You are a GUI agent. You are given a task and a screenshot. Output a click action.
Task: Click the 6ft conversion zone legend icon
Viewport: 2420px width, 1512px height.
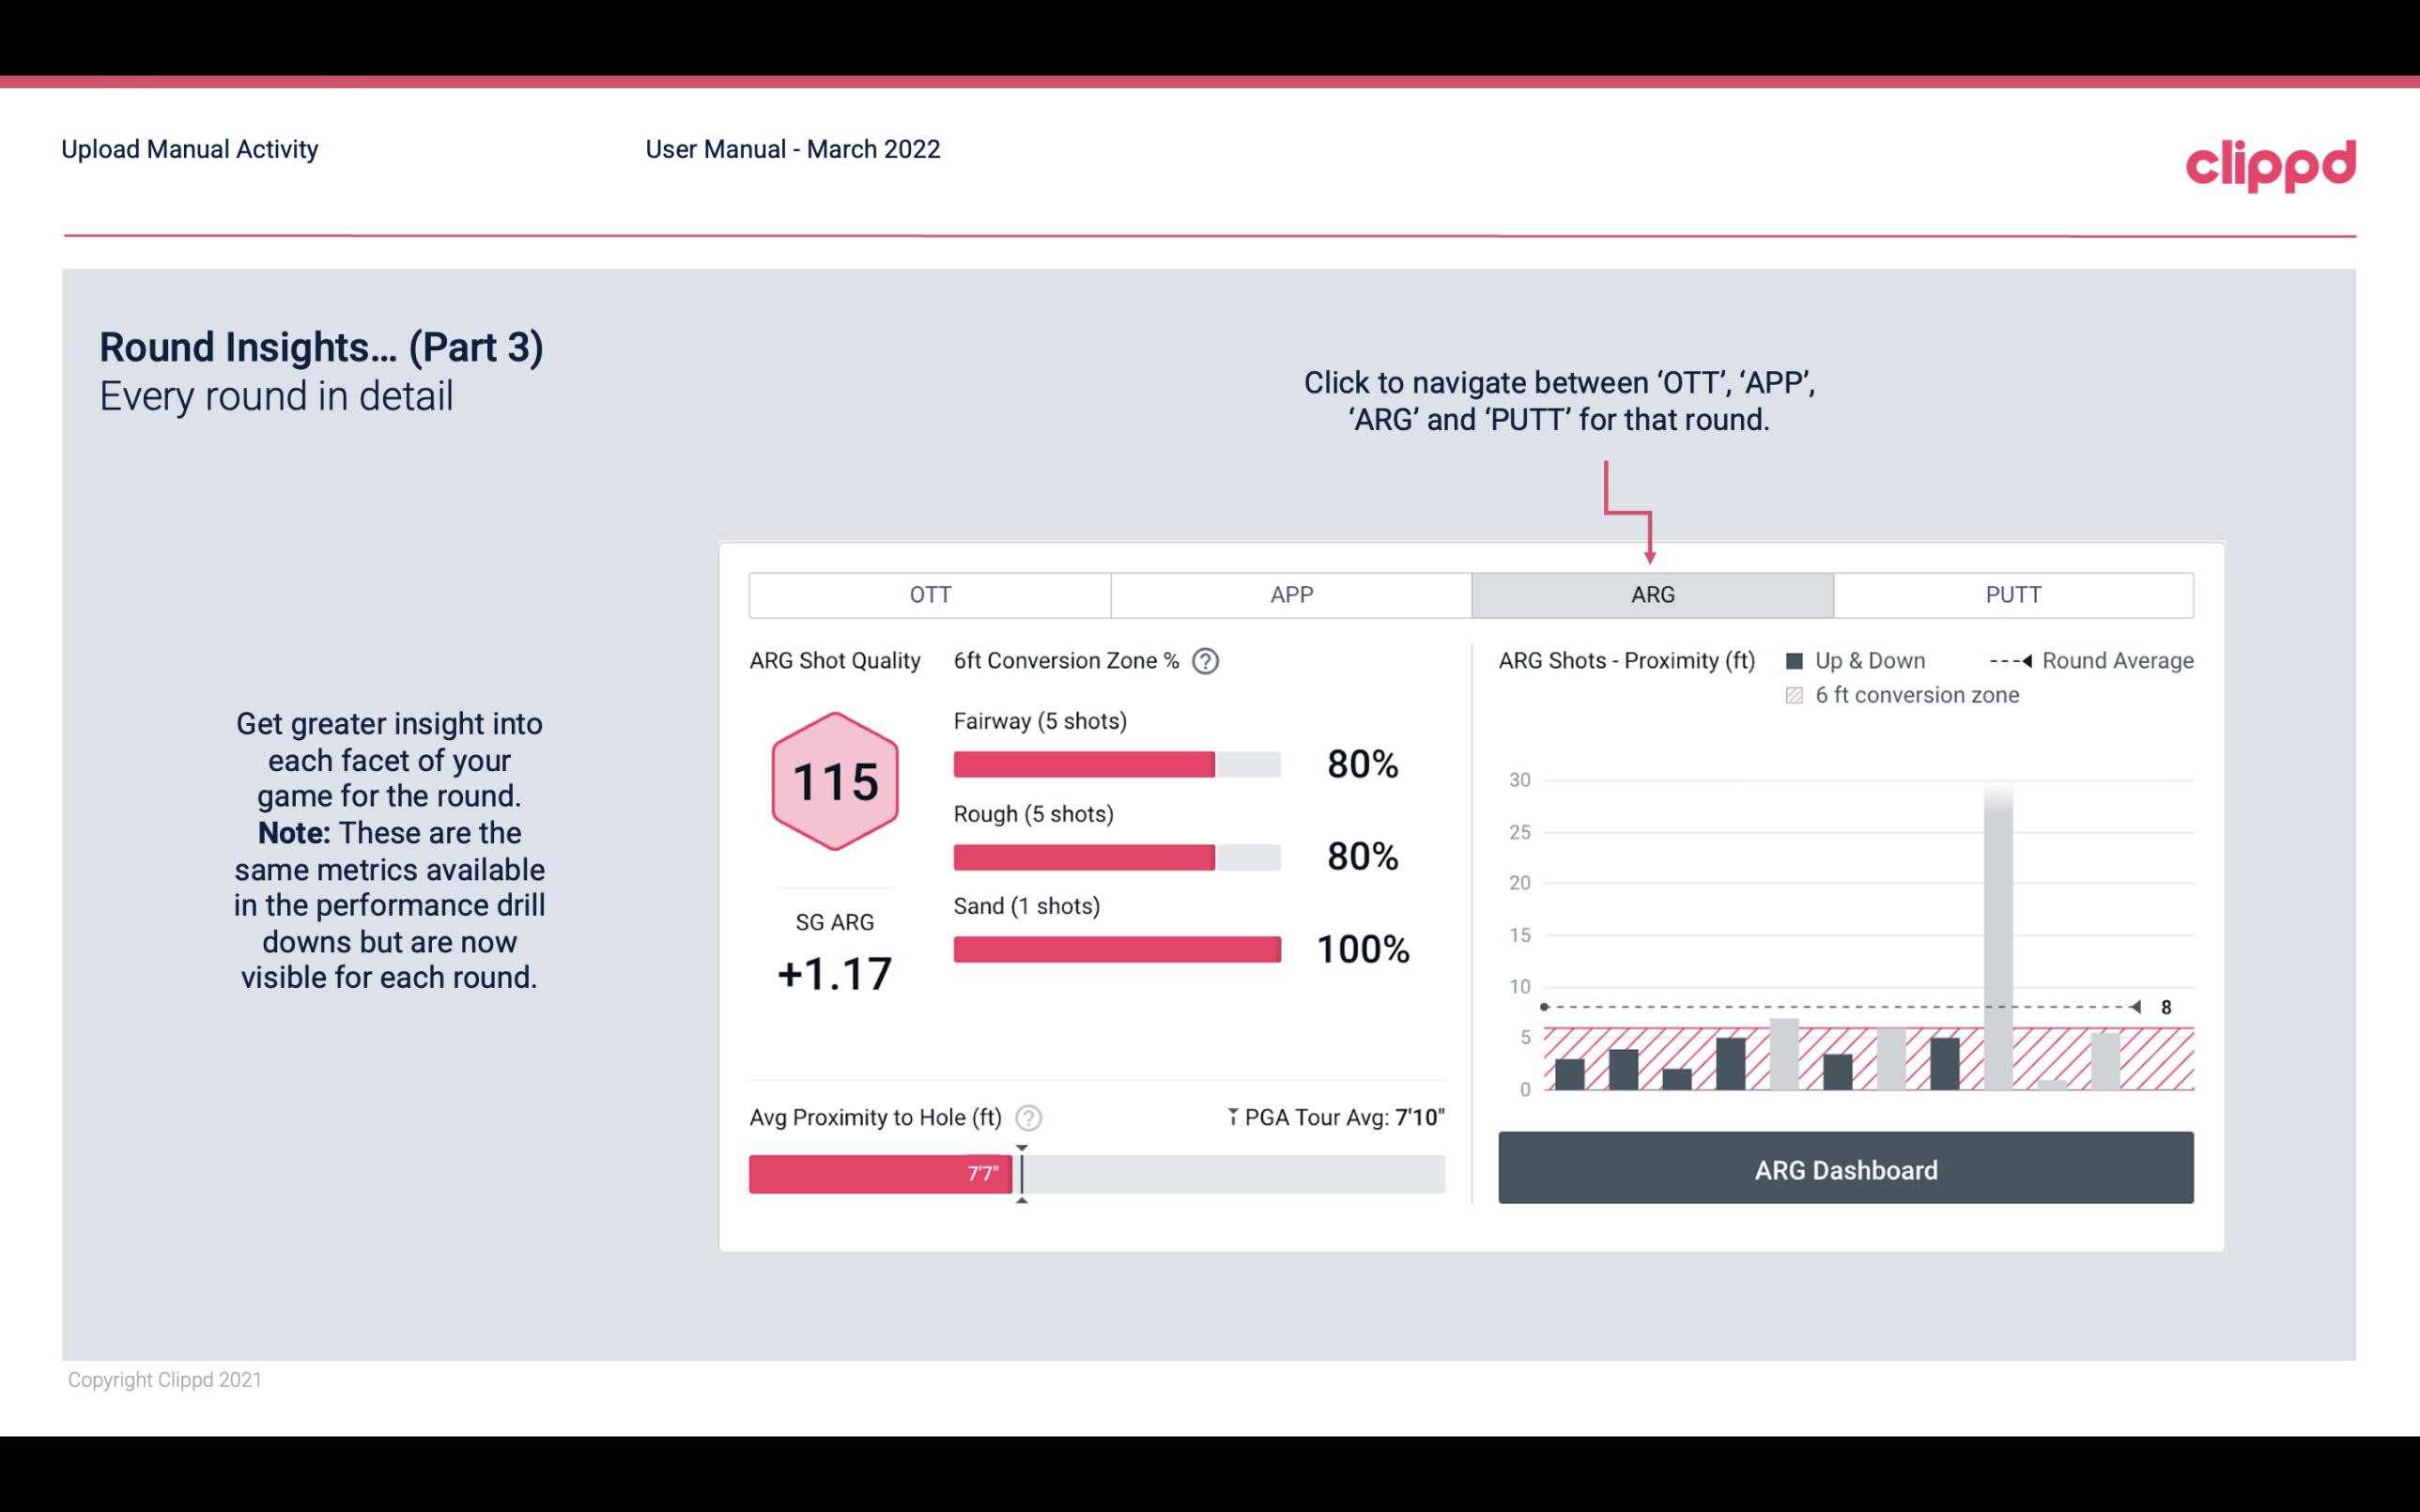pyautogui.click(x=1798, y=695)
